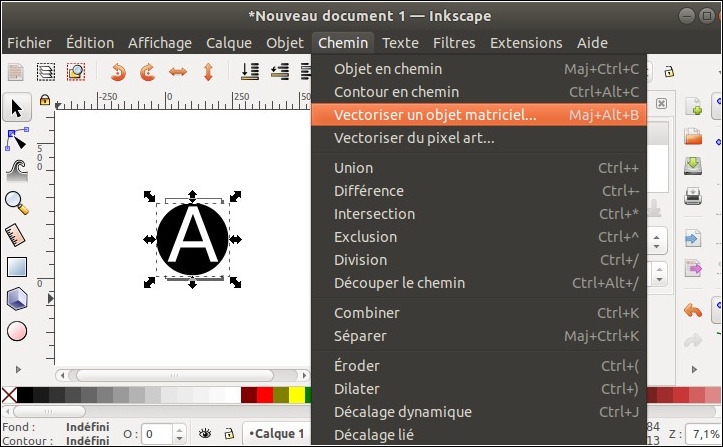The image size is (723, 447).
Task: Click Select all objects icon
Action: (x=15, y=72)
